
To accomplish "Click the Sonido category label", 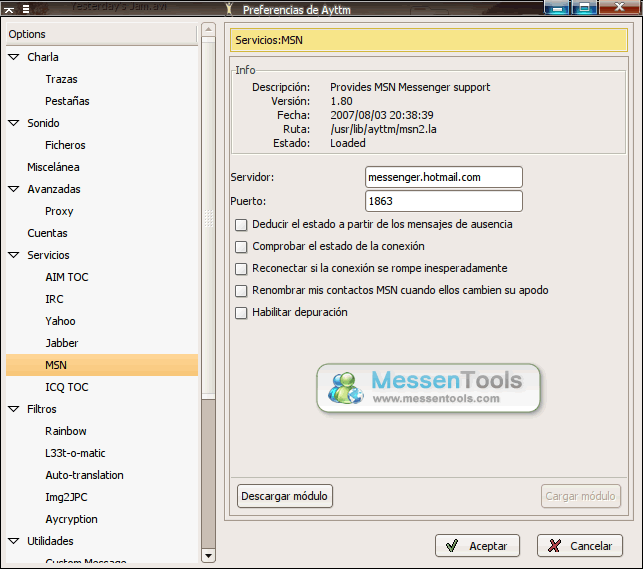I will [43, 123].
